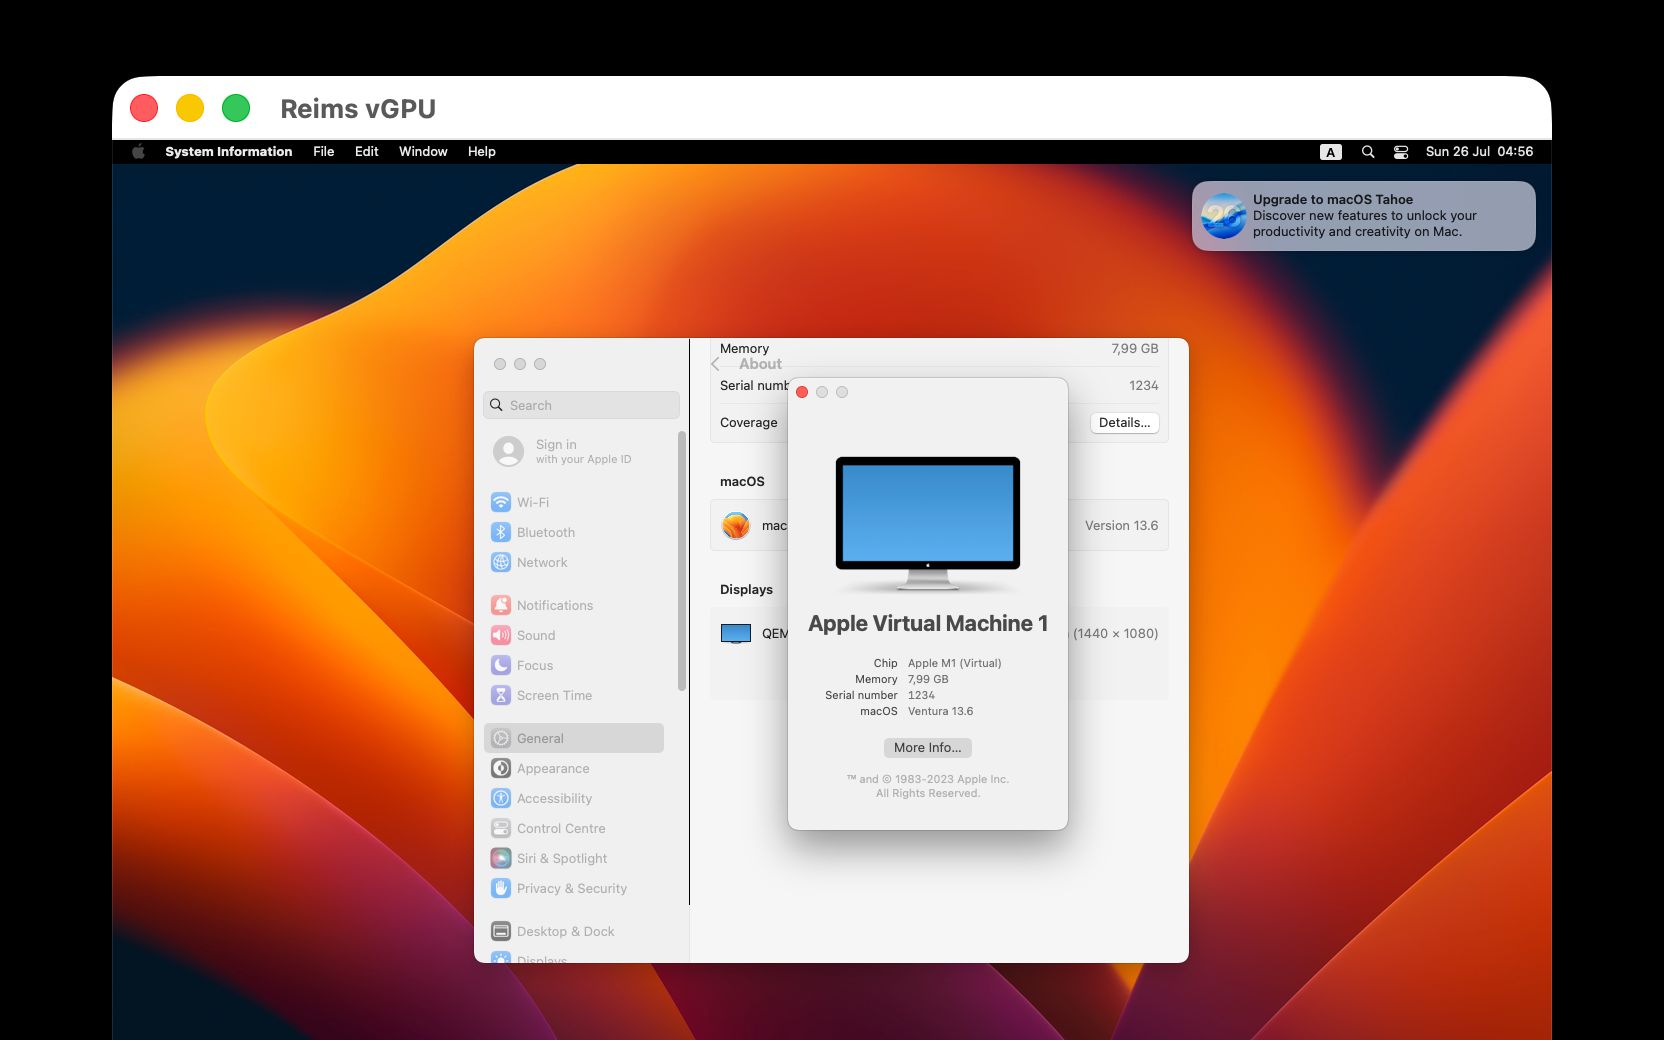Click the Apple ID avatar icon
The width and height of the screenshot is (1664, 1040).
pyautogui.click(x=509, y=452)
